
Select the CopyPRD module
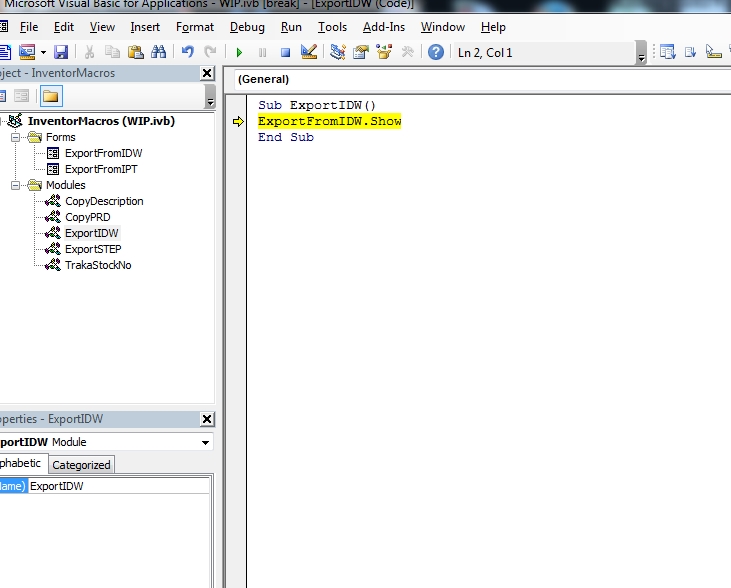88,217
